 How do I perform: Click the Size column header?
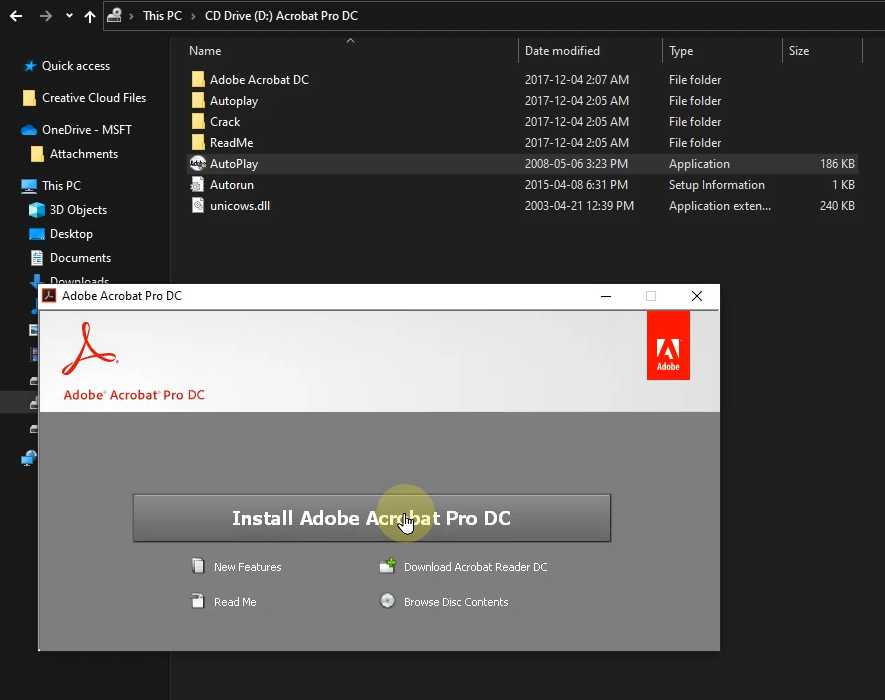(x=799, y=51)
